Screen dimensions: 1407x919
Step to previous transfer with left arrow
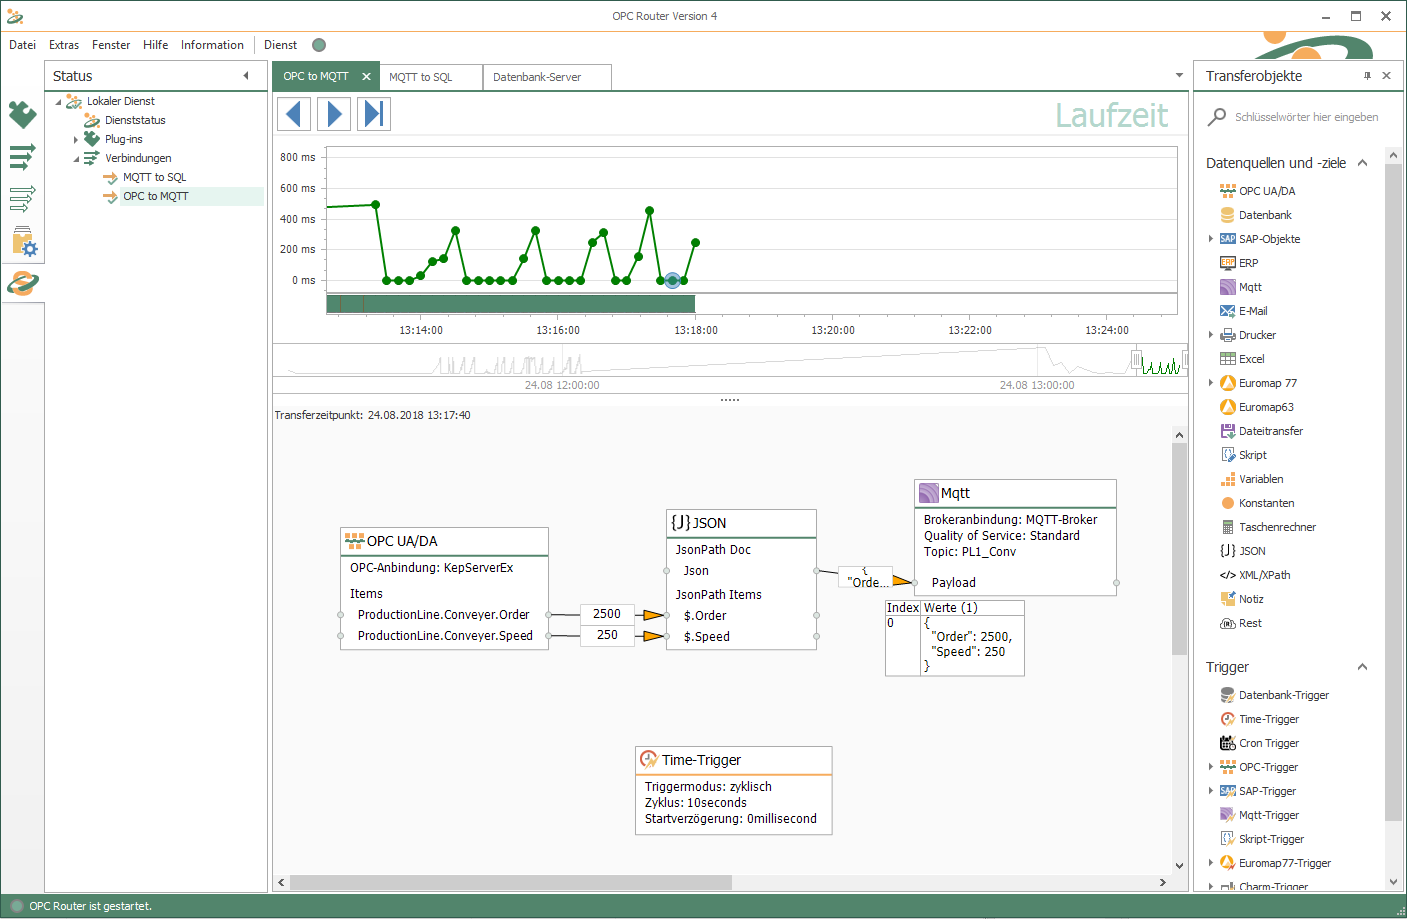(x=293, y=114)
